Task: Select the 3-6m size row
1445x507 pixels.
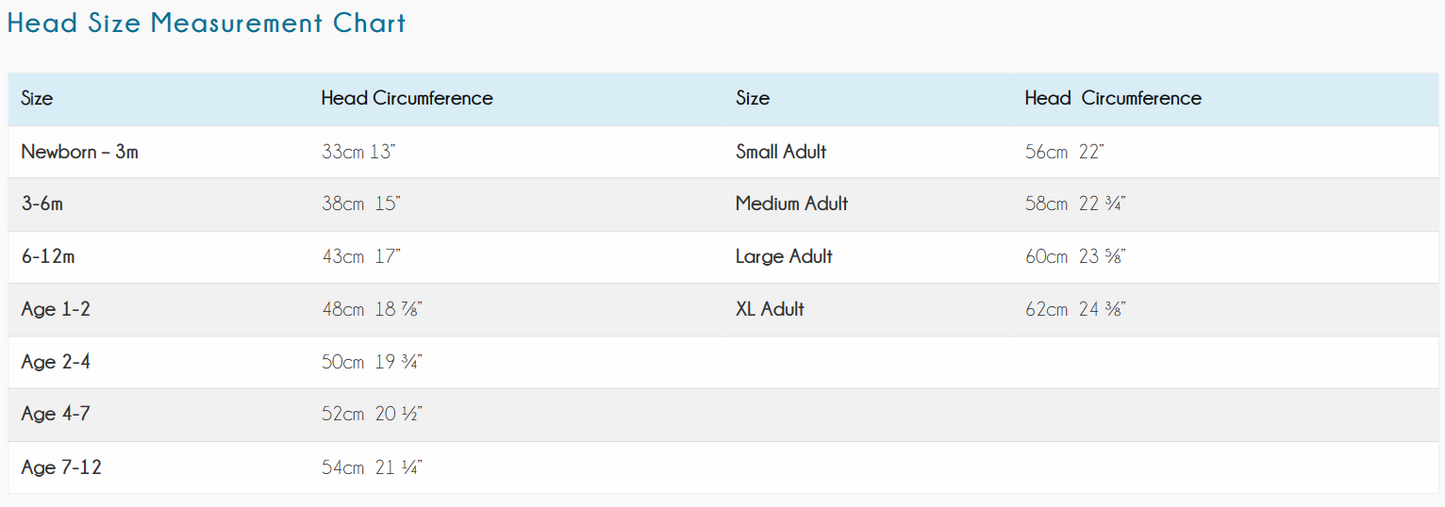Action: (723, 204)
